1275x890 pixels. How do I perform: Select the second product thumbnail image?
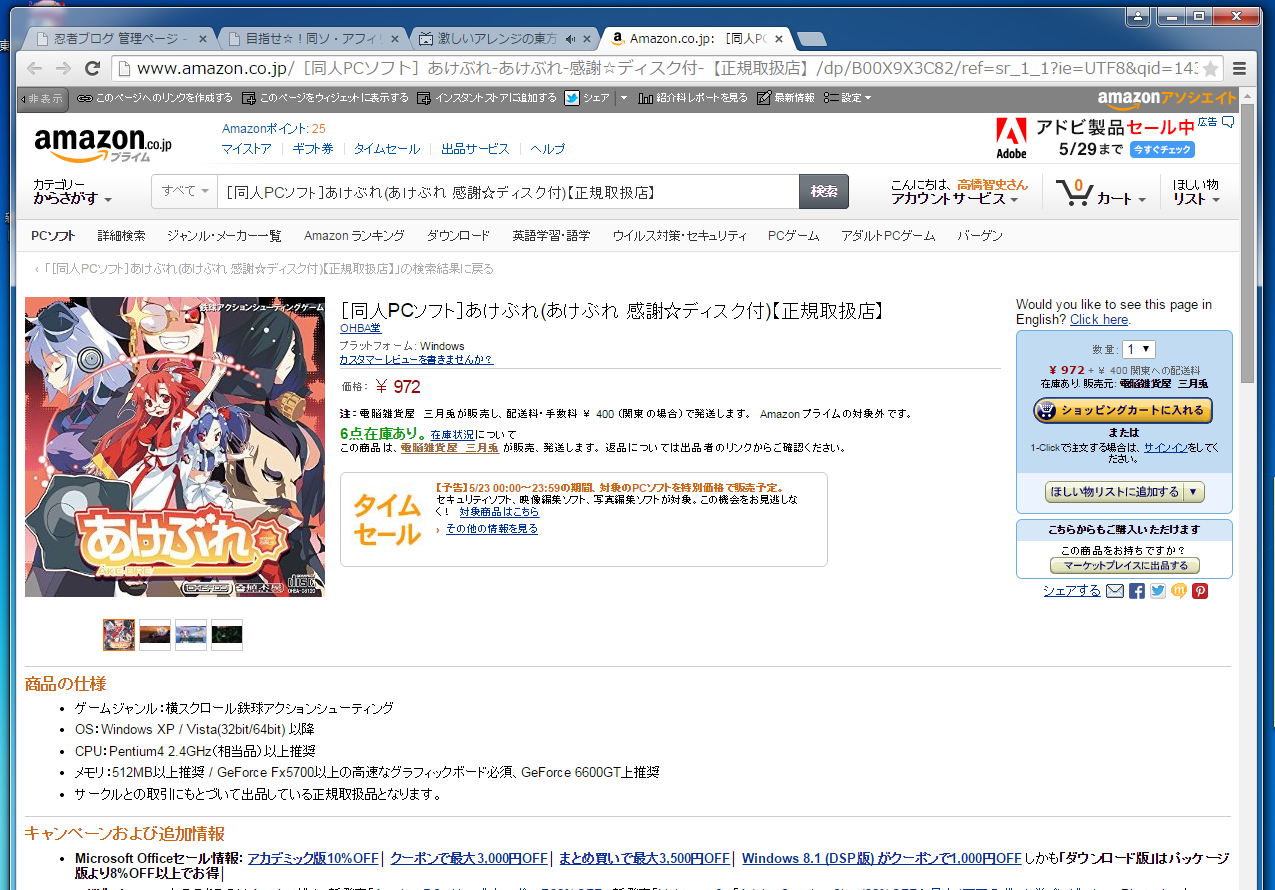(x=155, y=635)
